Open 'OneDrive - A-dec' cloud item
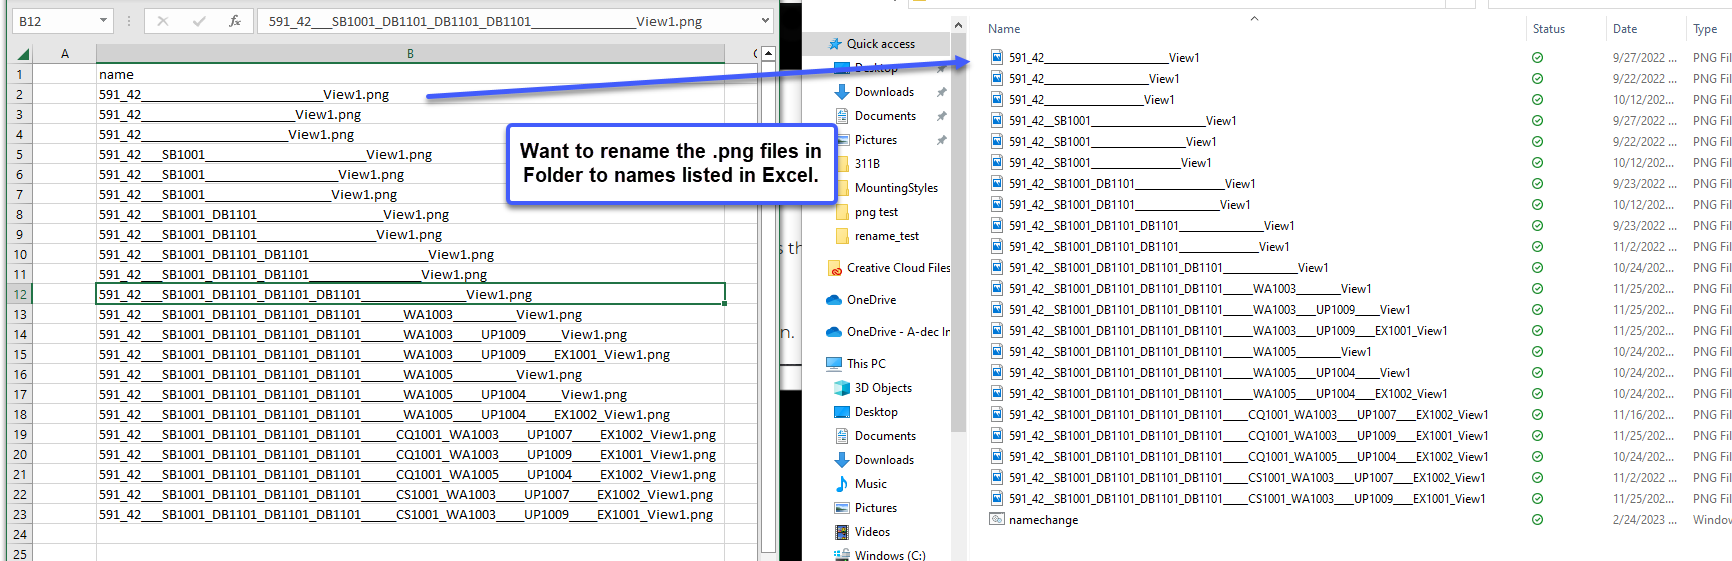The width and height of the screenshot is (1732, 561). 898,332
